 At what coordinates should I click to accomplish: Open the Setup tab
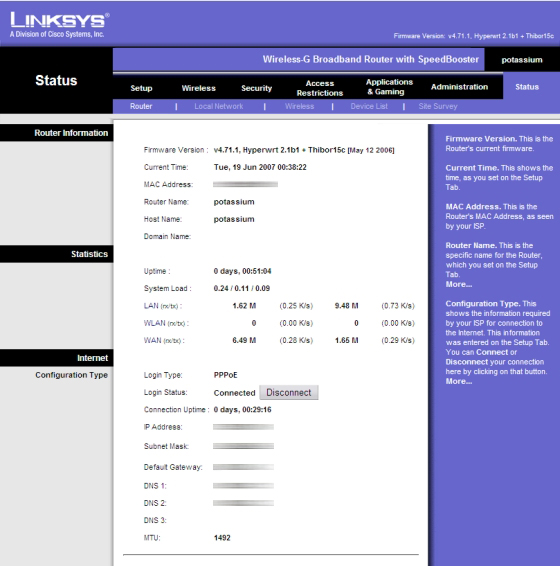[x=141, y=88]
